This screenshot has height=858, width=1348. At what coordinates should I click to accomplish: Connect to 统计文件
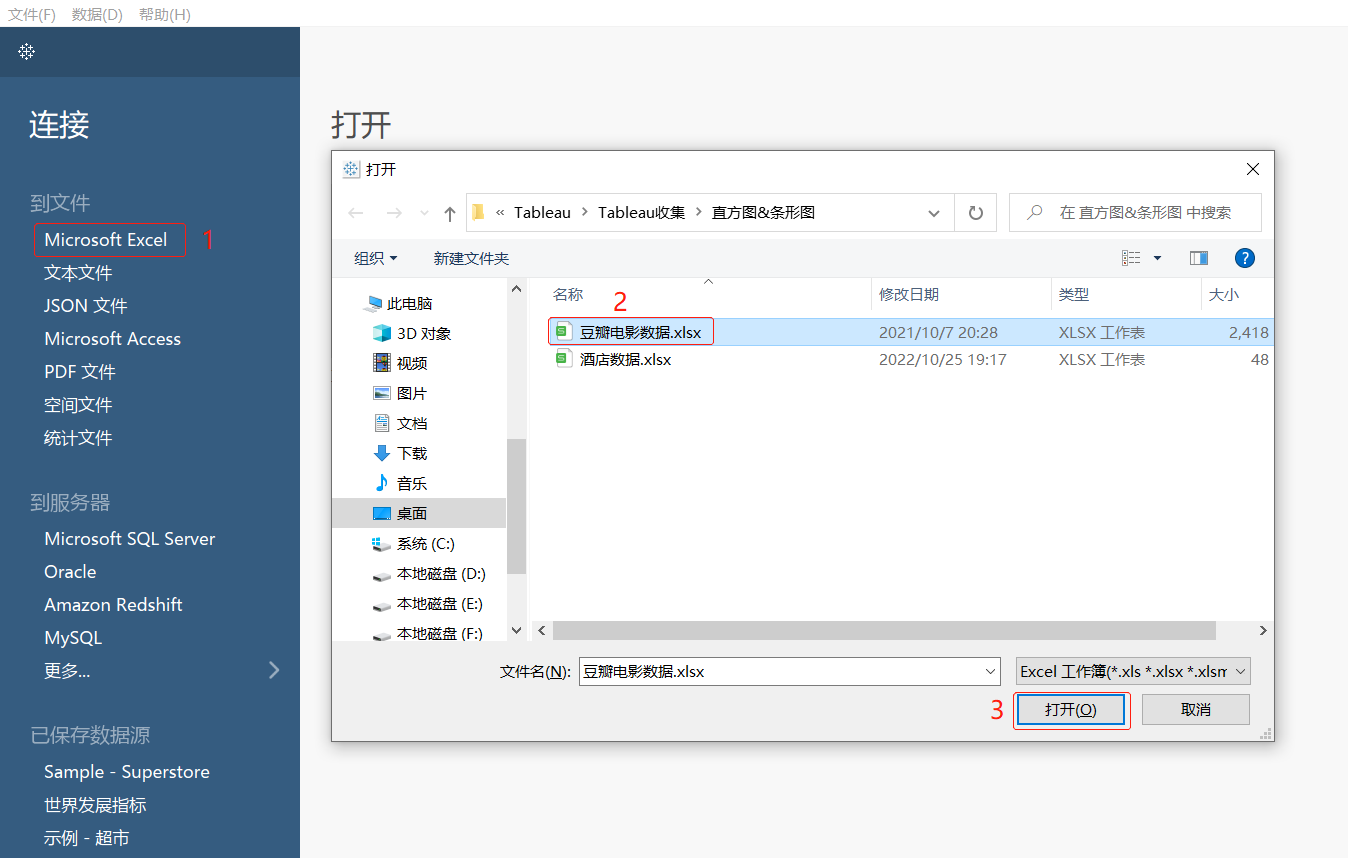pos(78,438)
